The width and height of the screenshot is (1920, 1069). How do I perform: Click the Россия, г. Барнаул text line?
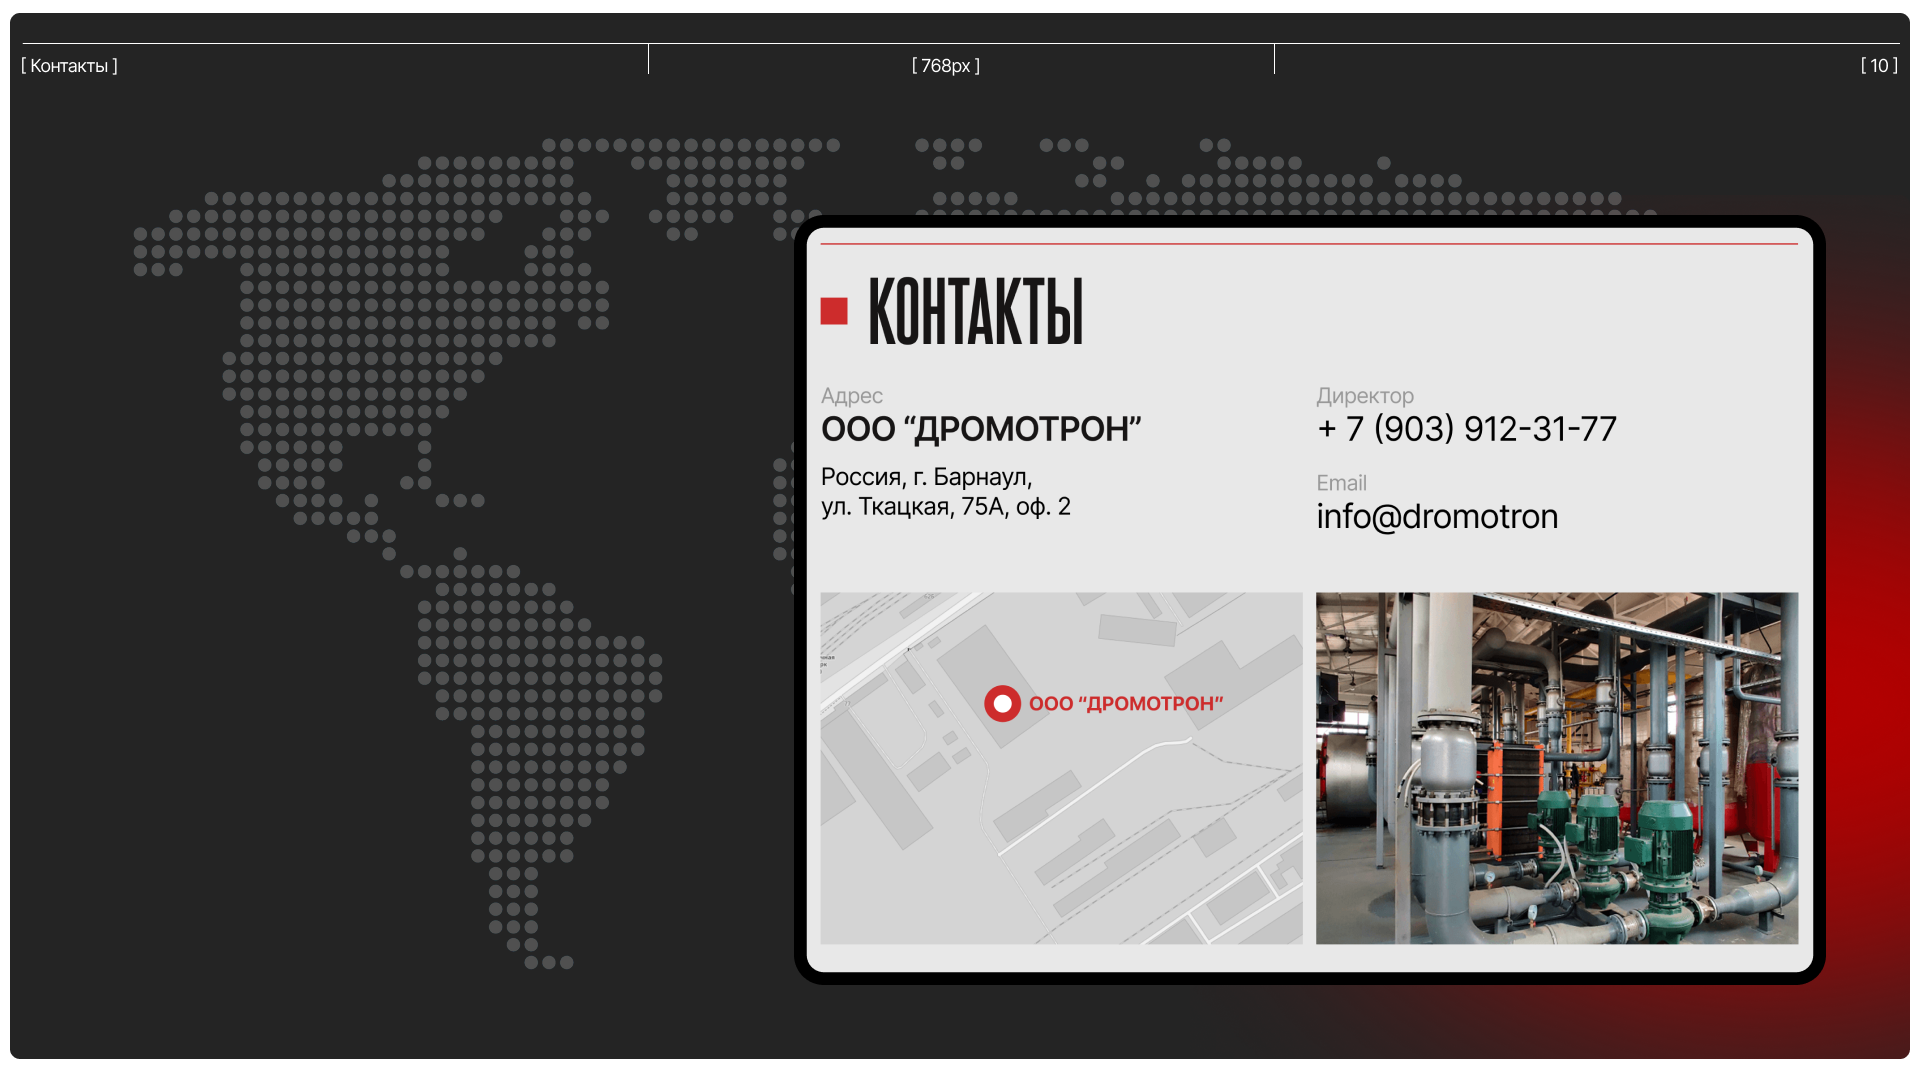(926, 477)
